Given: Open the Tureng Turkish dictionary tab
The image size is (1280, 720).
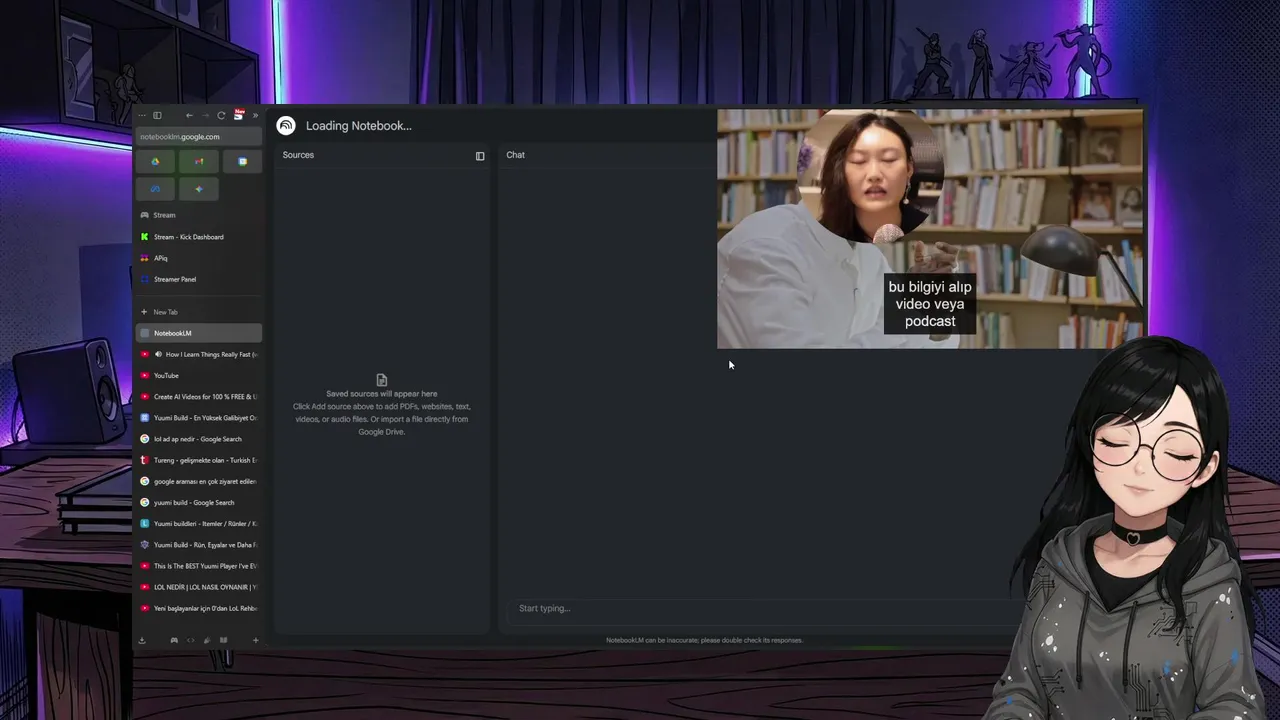Looking at the screenshot, I should [x=199, y=460].
